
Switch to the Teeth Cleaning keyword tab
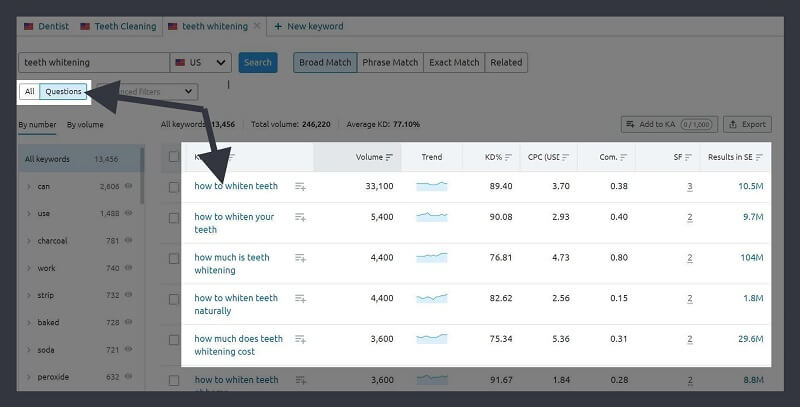[x=118, y=26]
